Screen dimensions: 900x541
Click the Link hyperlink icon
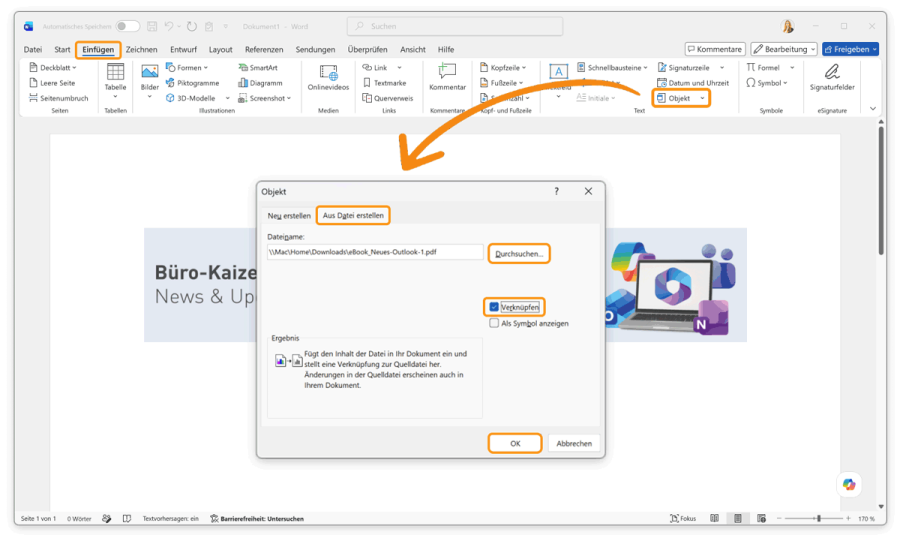click(x=367, y=68)
